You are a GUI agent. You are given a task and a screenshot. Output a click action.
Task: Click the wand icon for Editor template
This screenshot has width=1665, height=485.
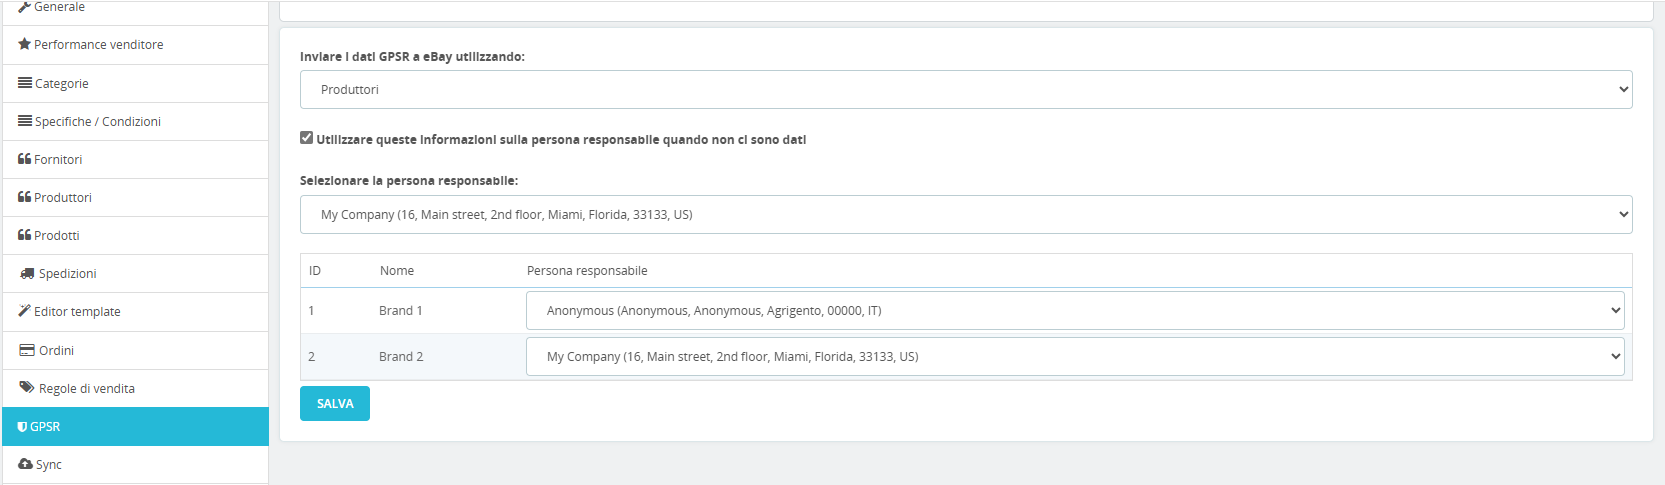(25, 311)
